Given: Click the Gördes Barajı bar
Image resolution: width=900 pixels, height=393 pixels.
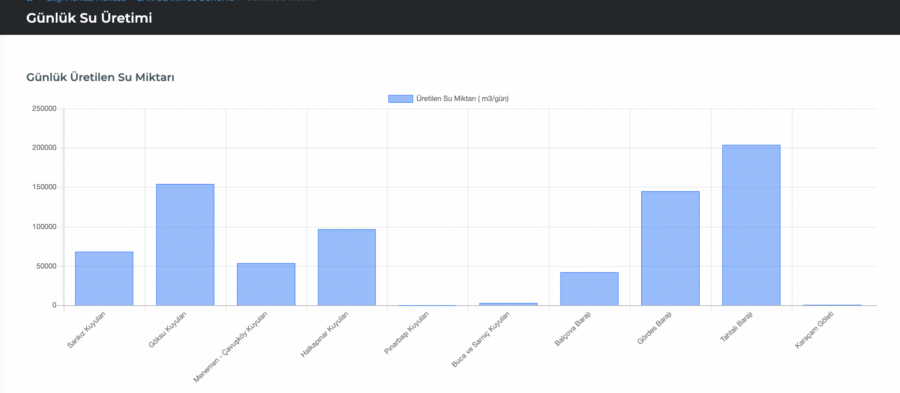Looking at the screenshot, I should pyautogui.click(x=670, y=248).
